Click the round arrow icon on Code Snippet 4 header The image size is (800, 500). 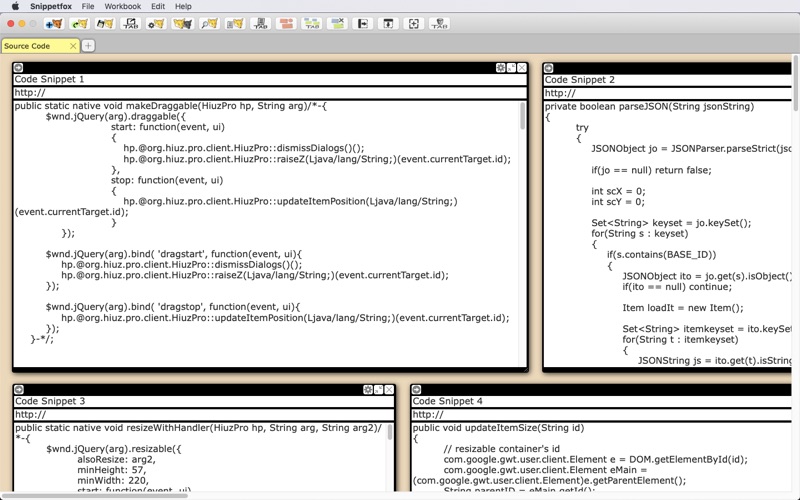pos(416,389)
